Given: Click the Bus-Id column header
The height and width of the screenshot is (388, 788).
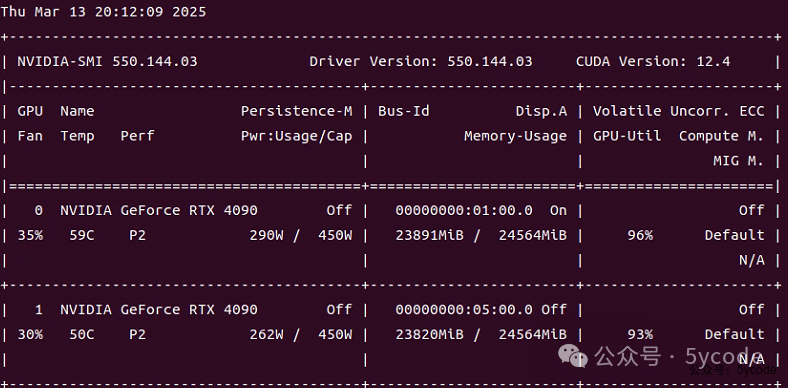Looking at the screenshot, I should tap(404, 111).
